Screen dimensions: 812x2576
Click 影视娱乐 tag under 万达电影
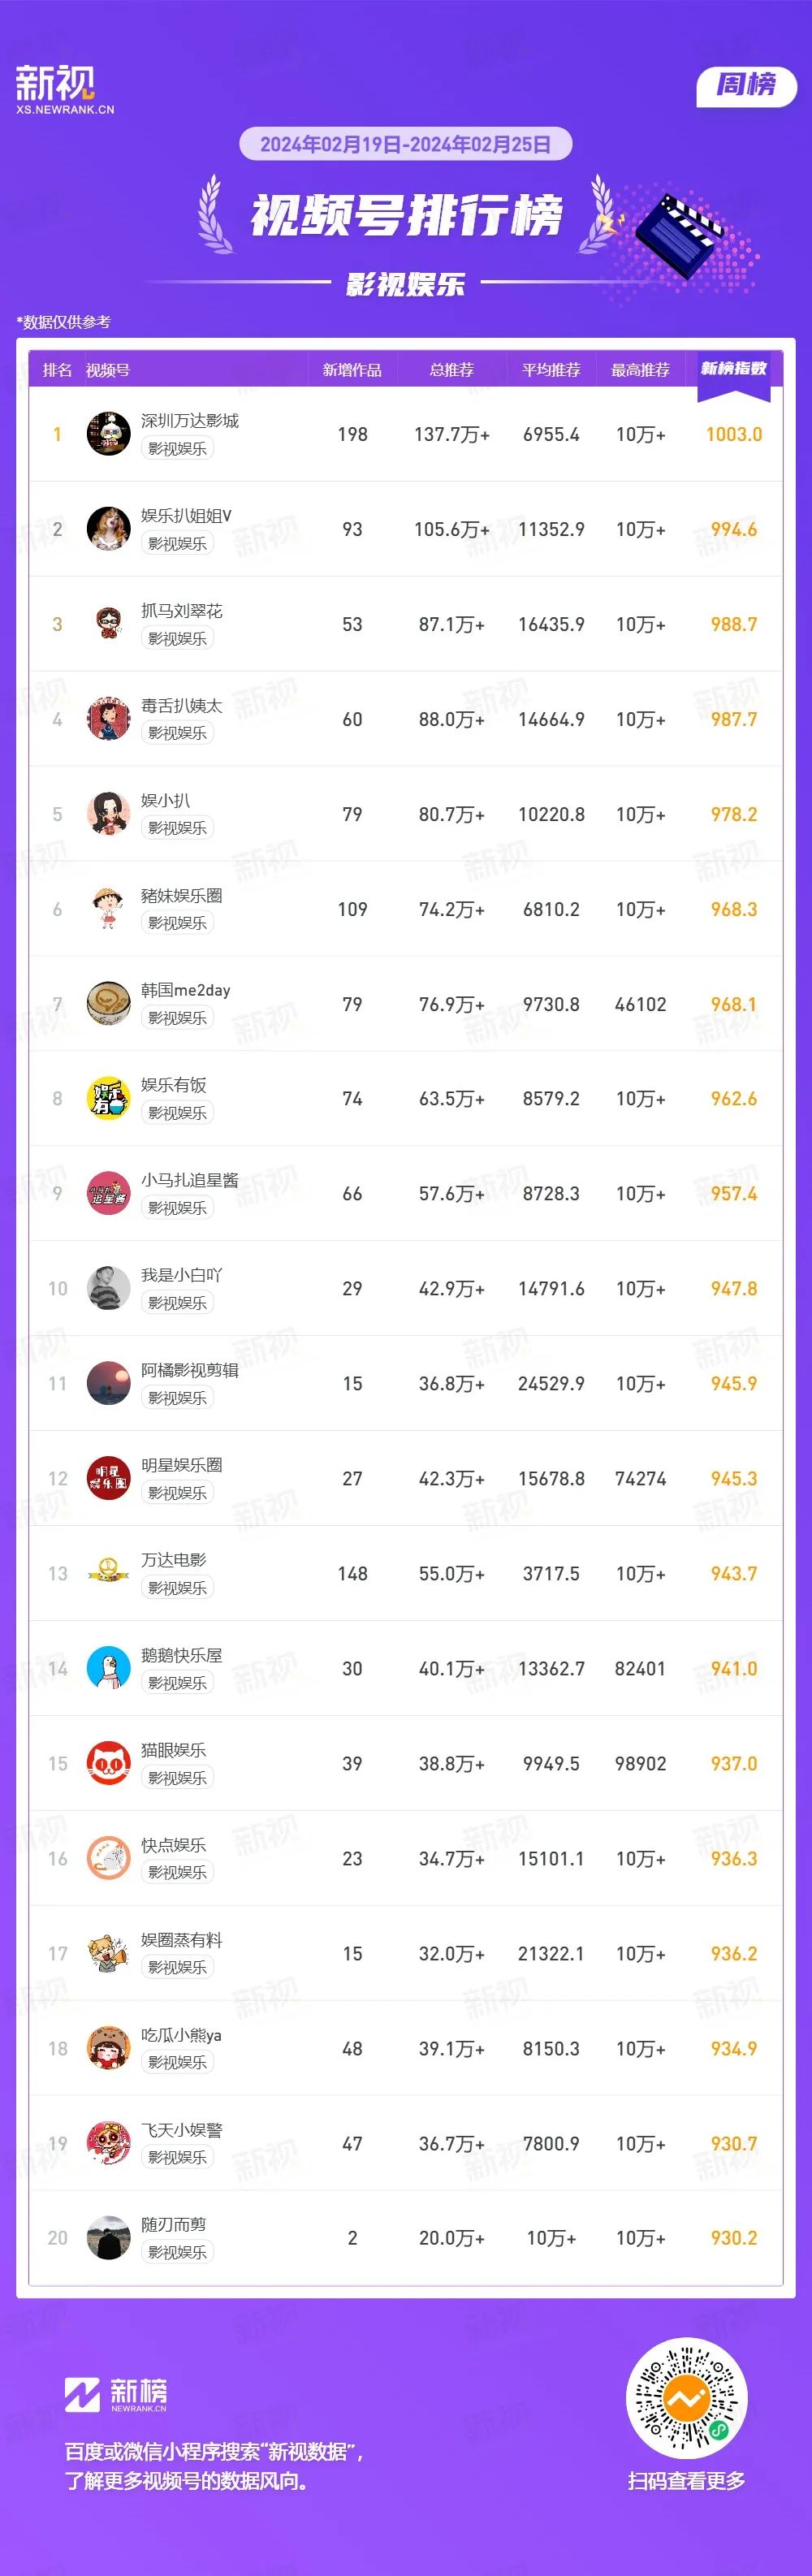pyautogui.click(x=177, y=1588)
